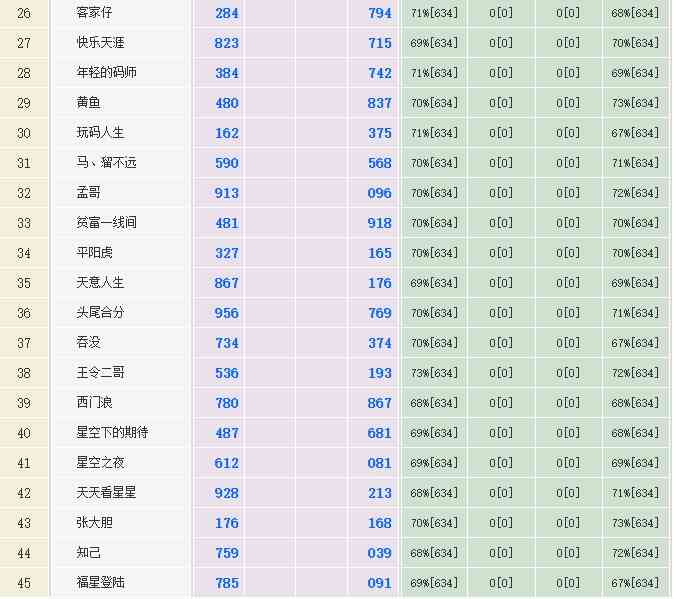Click the 73%[634] cell in 王令二哥 row

pos(434,373)
